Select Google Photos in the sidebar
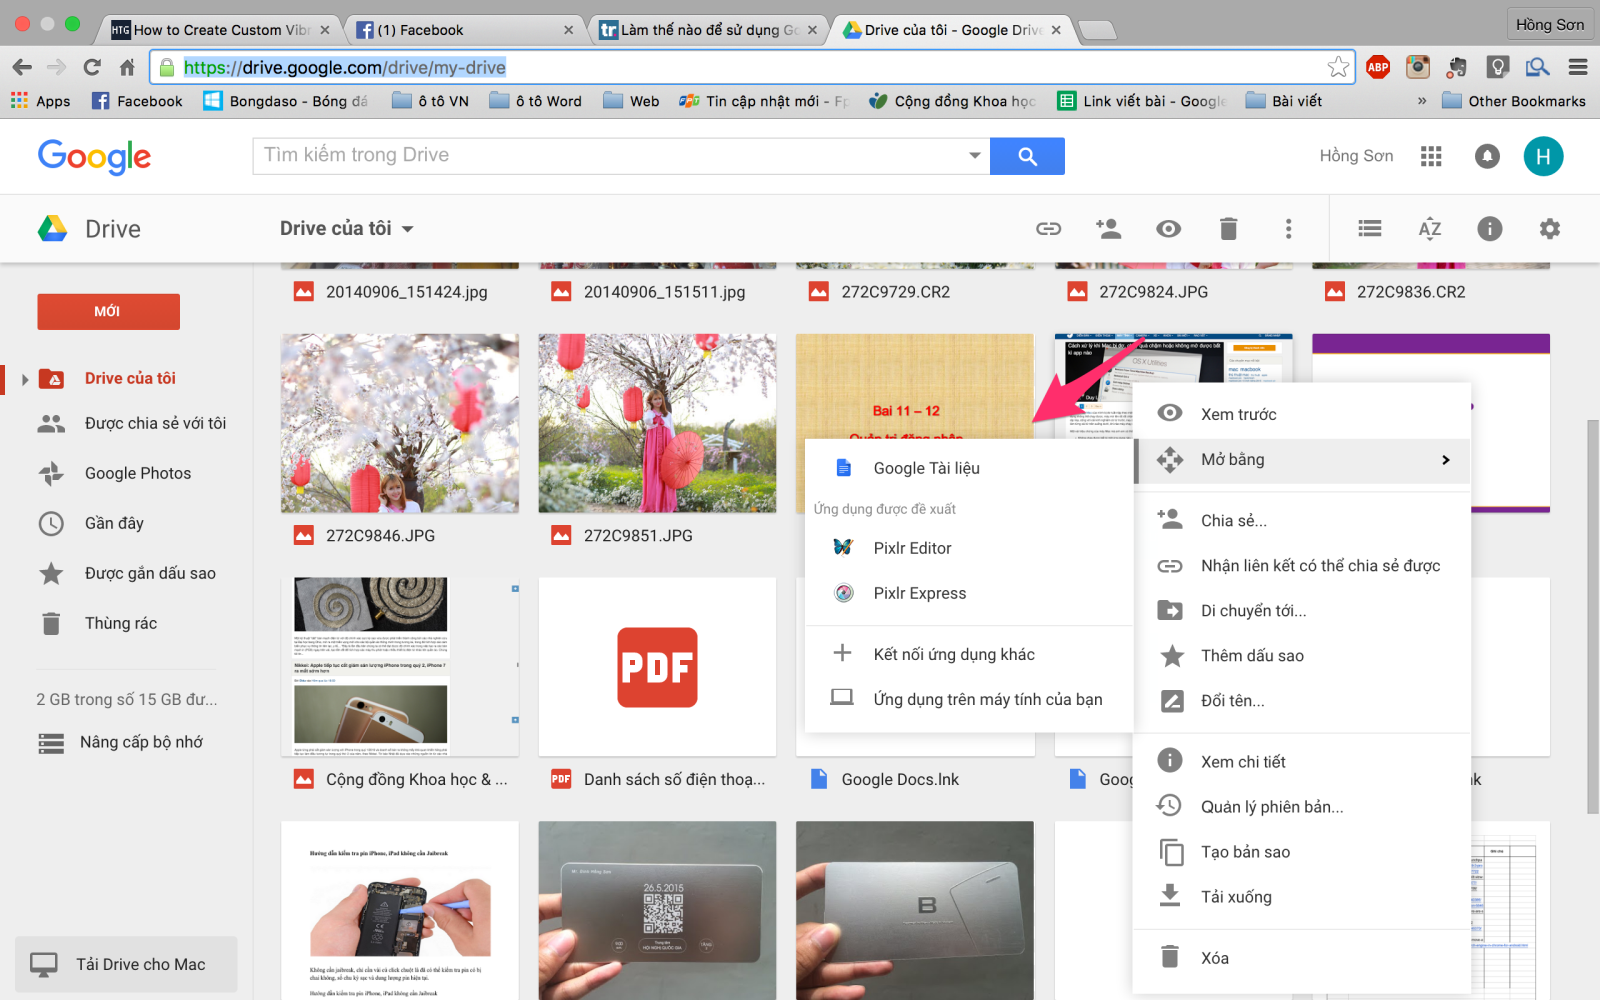Image resolution: width=1600 pixels, height=1000 pixels. (137, 472)
